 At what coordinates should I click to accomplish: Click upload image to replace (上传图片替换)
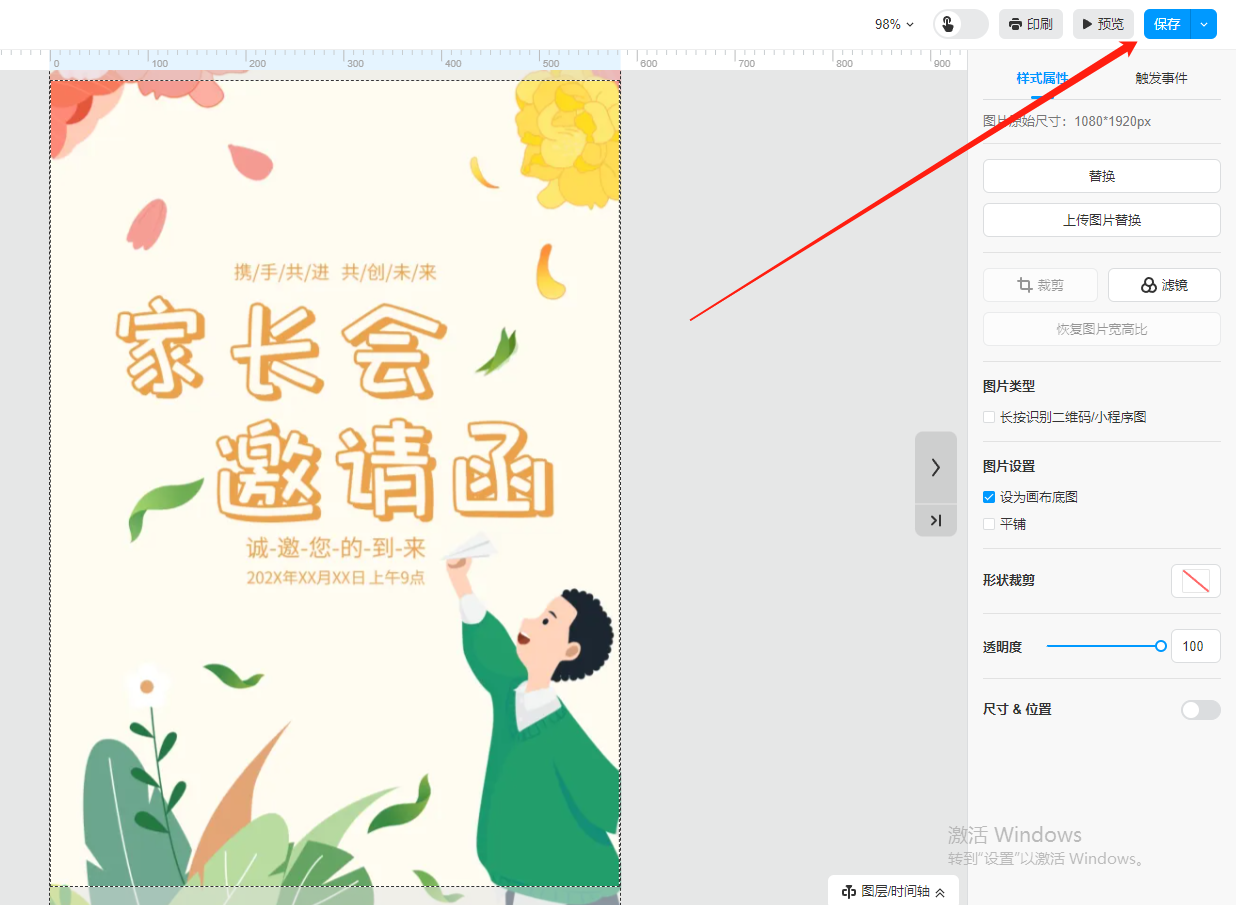(x=1101, y=220)
